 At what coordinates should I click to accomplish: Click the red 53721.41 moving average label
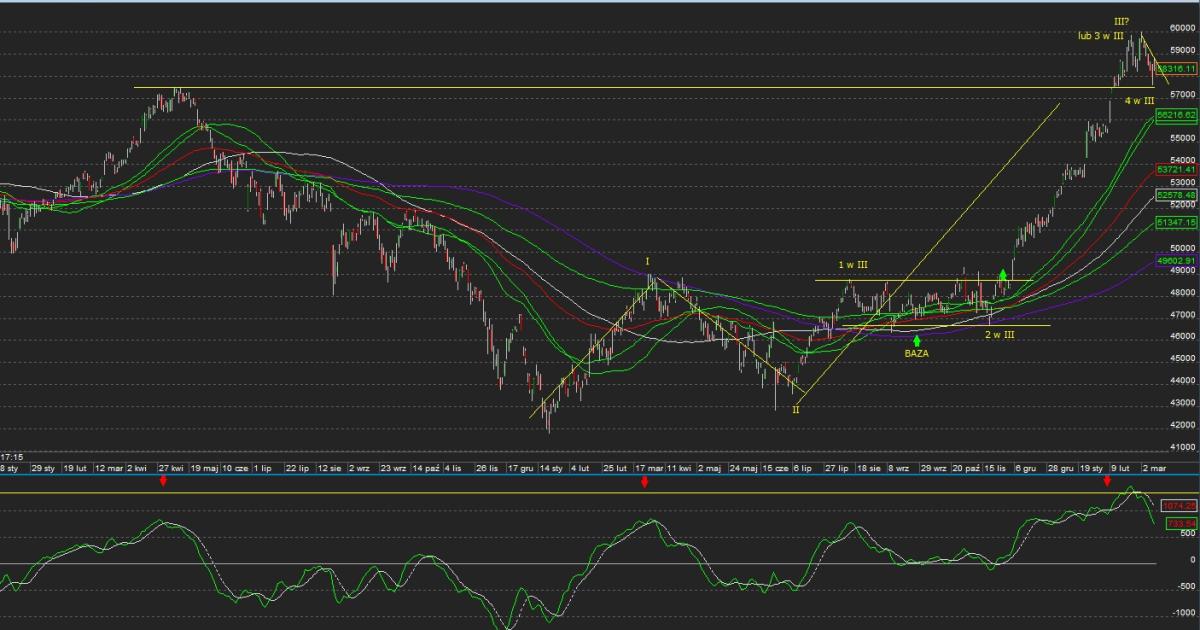[1176, 170]
